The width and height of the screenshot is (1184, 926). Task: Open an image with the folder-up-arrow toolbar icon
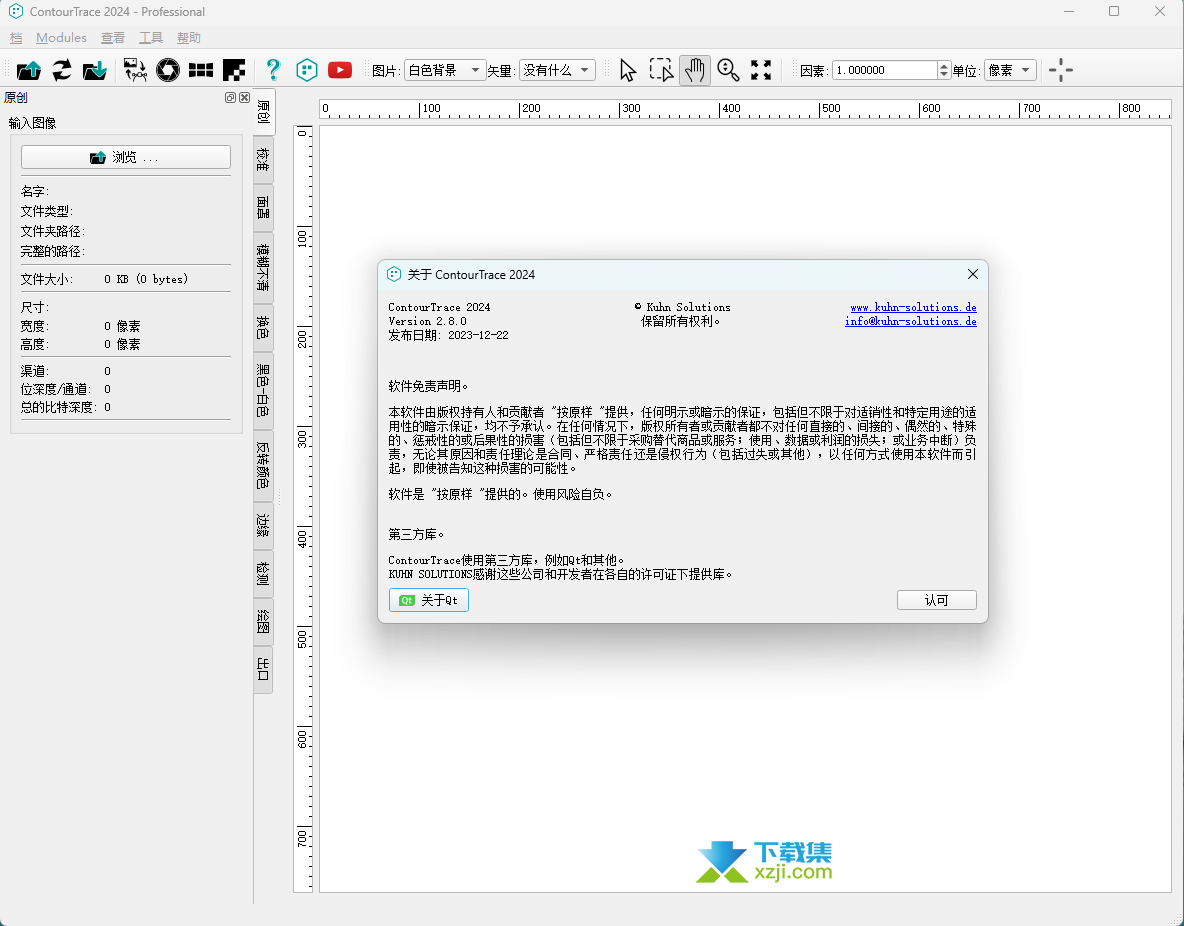pyautogui.click(x=29, y=70)
